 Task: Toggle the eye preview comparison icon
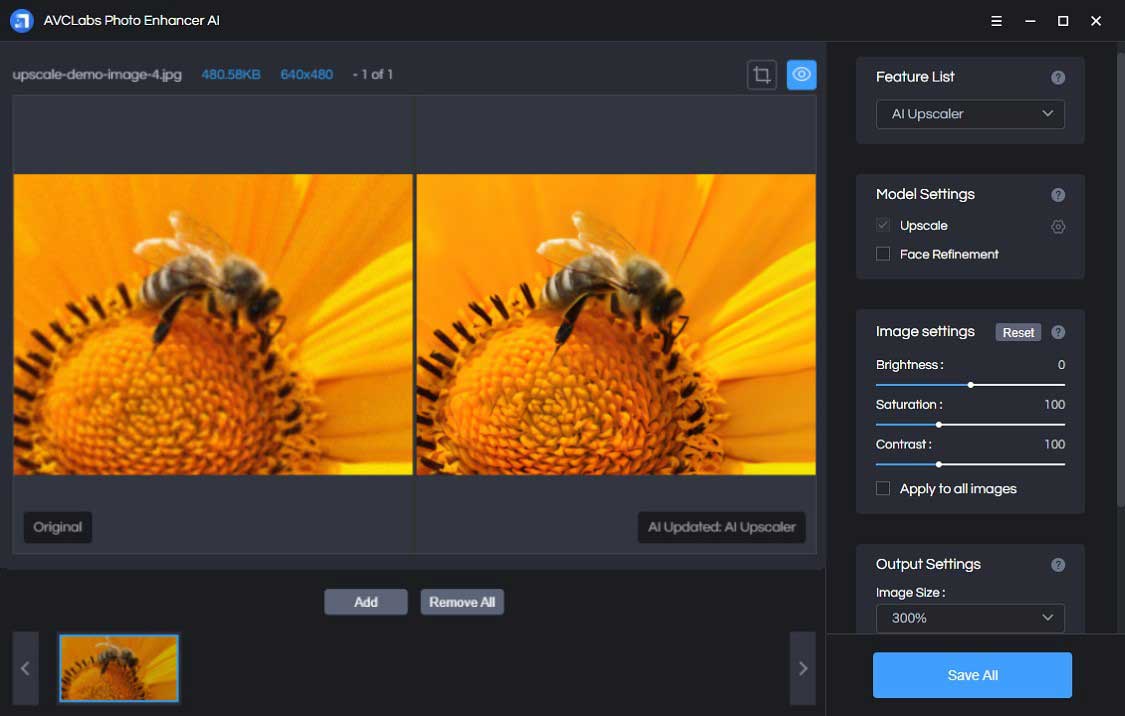coord(801,75)
